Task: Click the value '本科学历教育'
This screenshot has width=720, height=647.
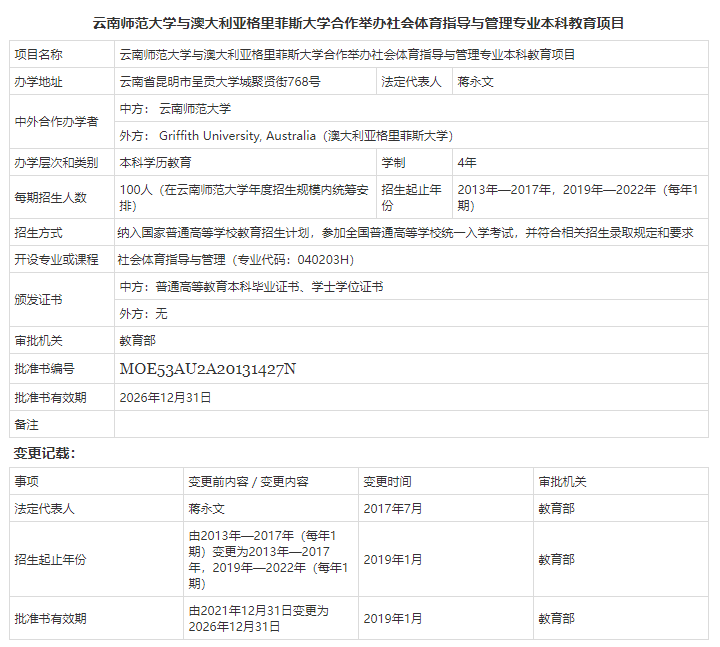Action: point(156,163)
